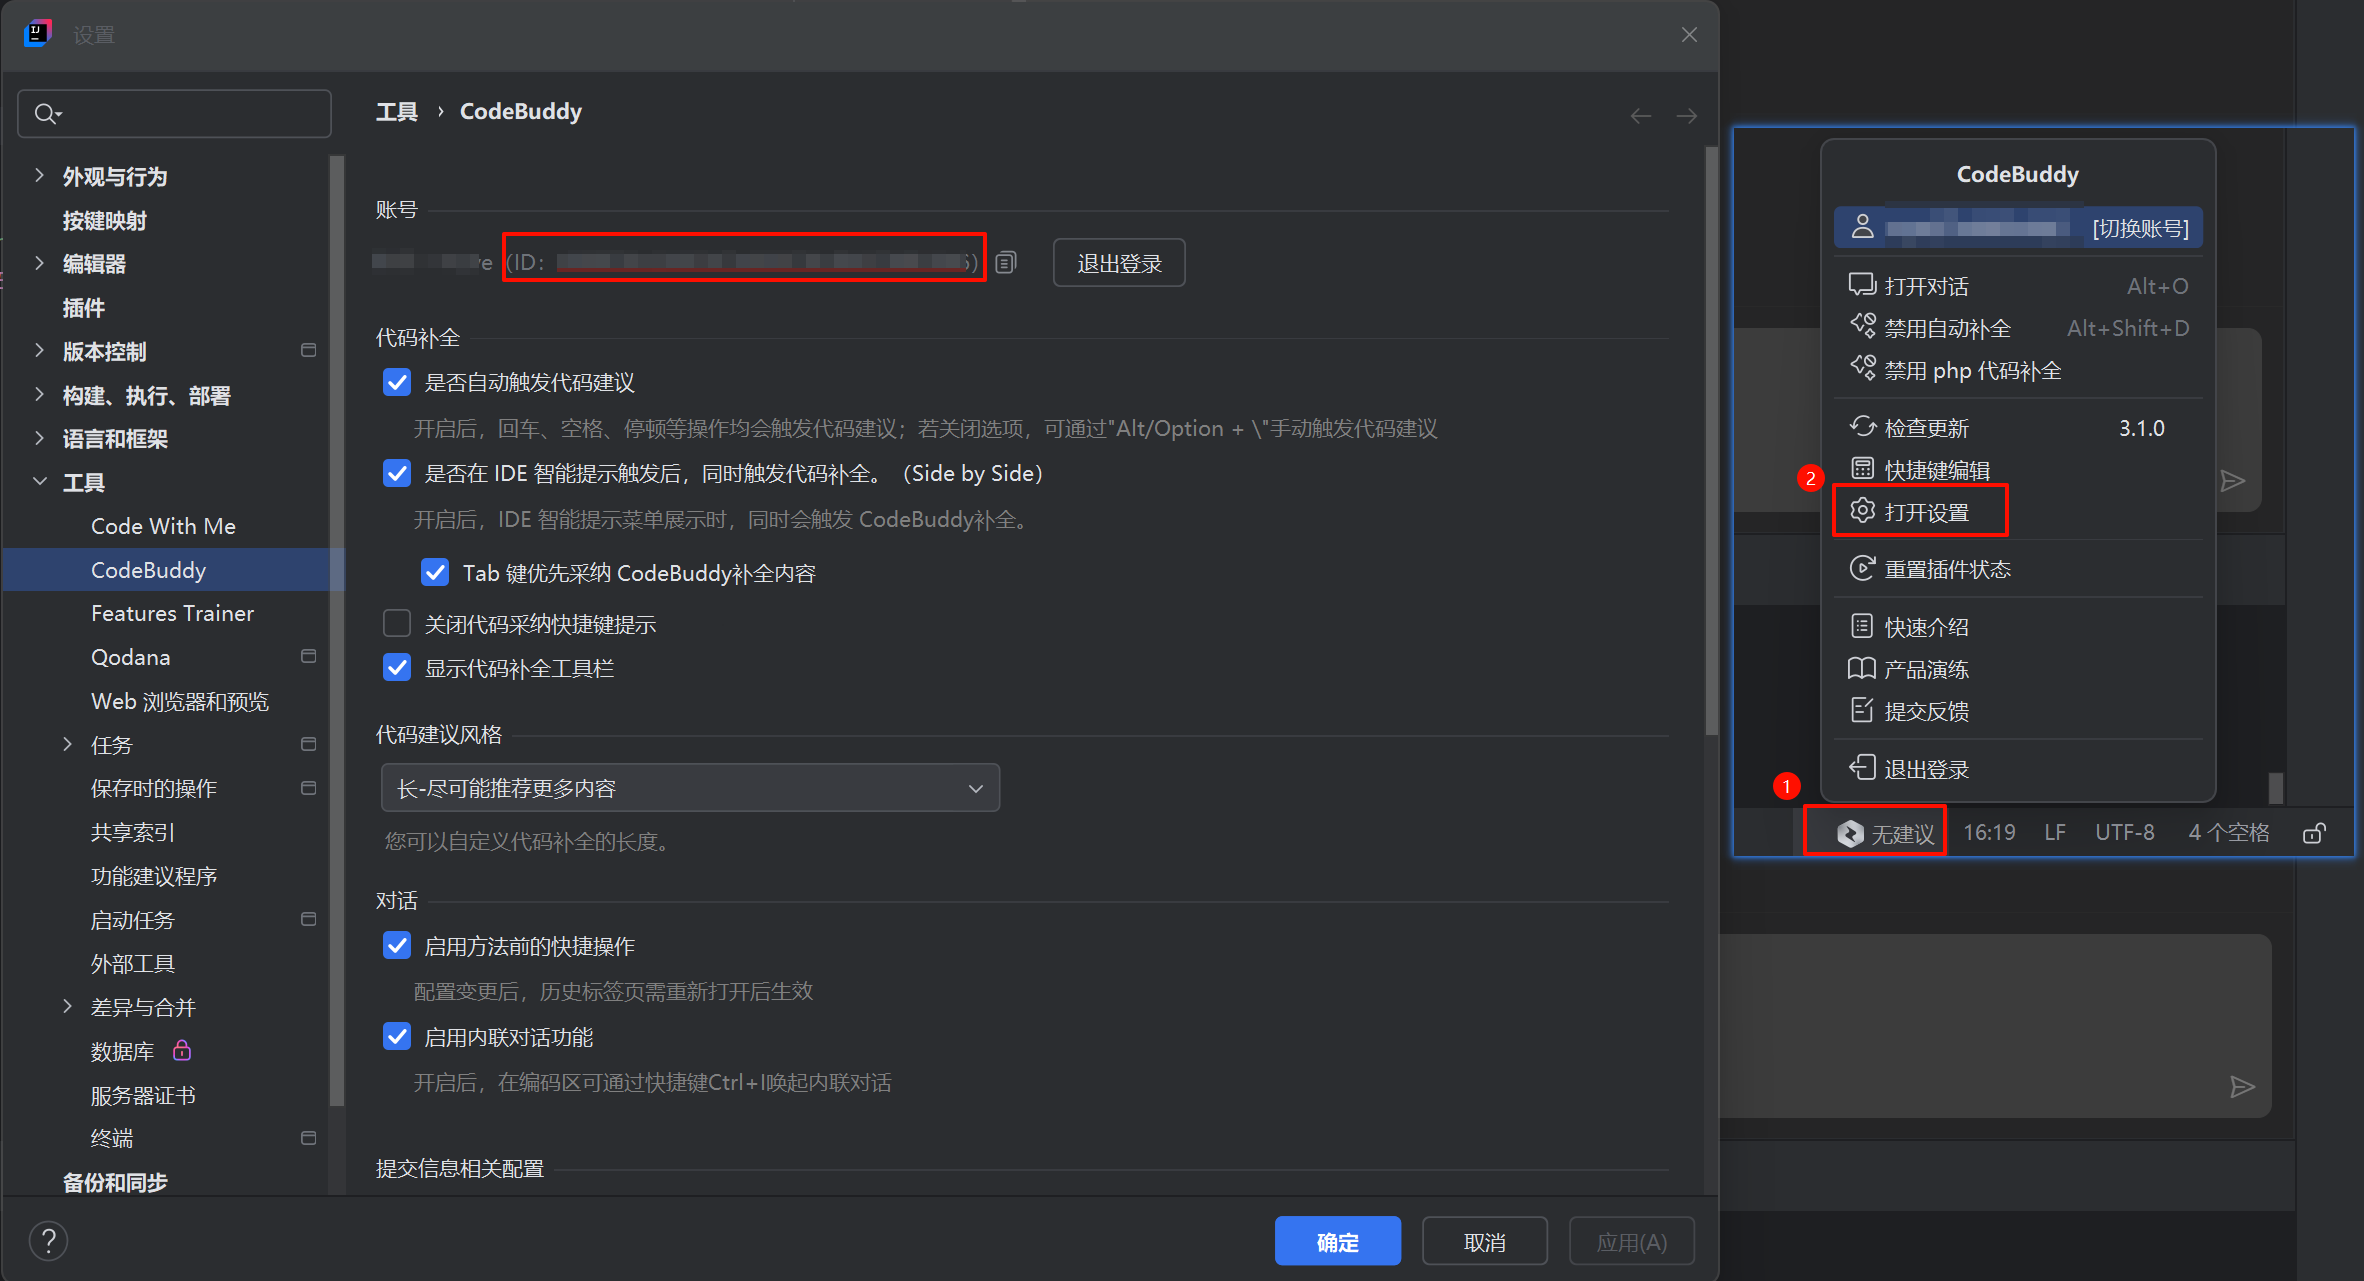
Task: Click the search magnifier icon in settings
Action: tap(46, 114)
